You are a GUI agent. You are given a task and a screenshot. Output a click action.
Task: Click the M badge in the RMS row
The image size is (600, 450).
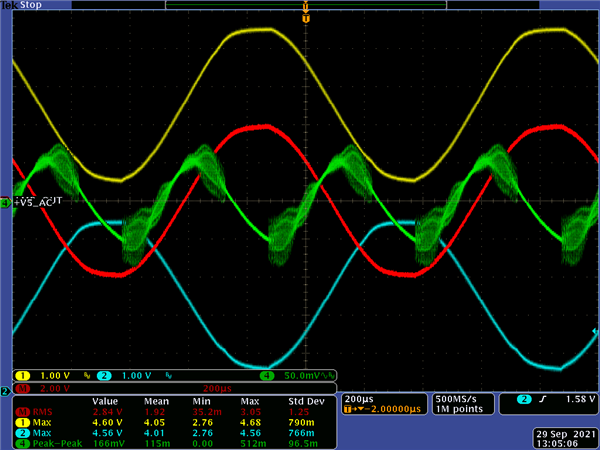coord(23,412)
